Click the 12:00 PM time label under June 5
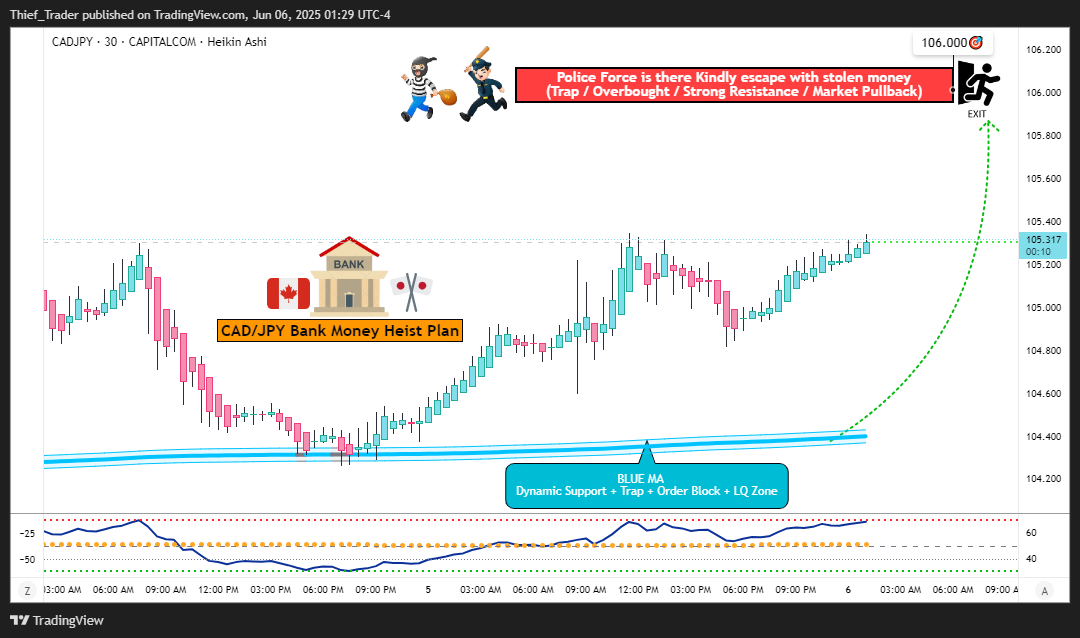Viewport: 1080px width, 638px height. point(638,590)
